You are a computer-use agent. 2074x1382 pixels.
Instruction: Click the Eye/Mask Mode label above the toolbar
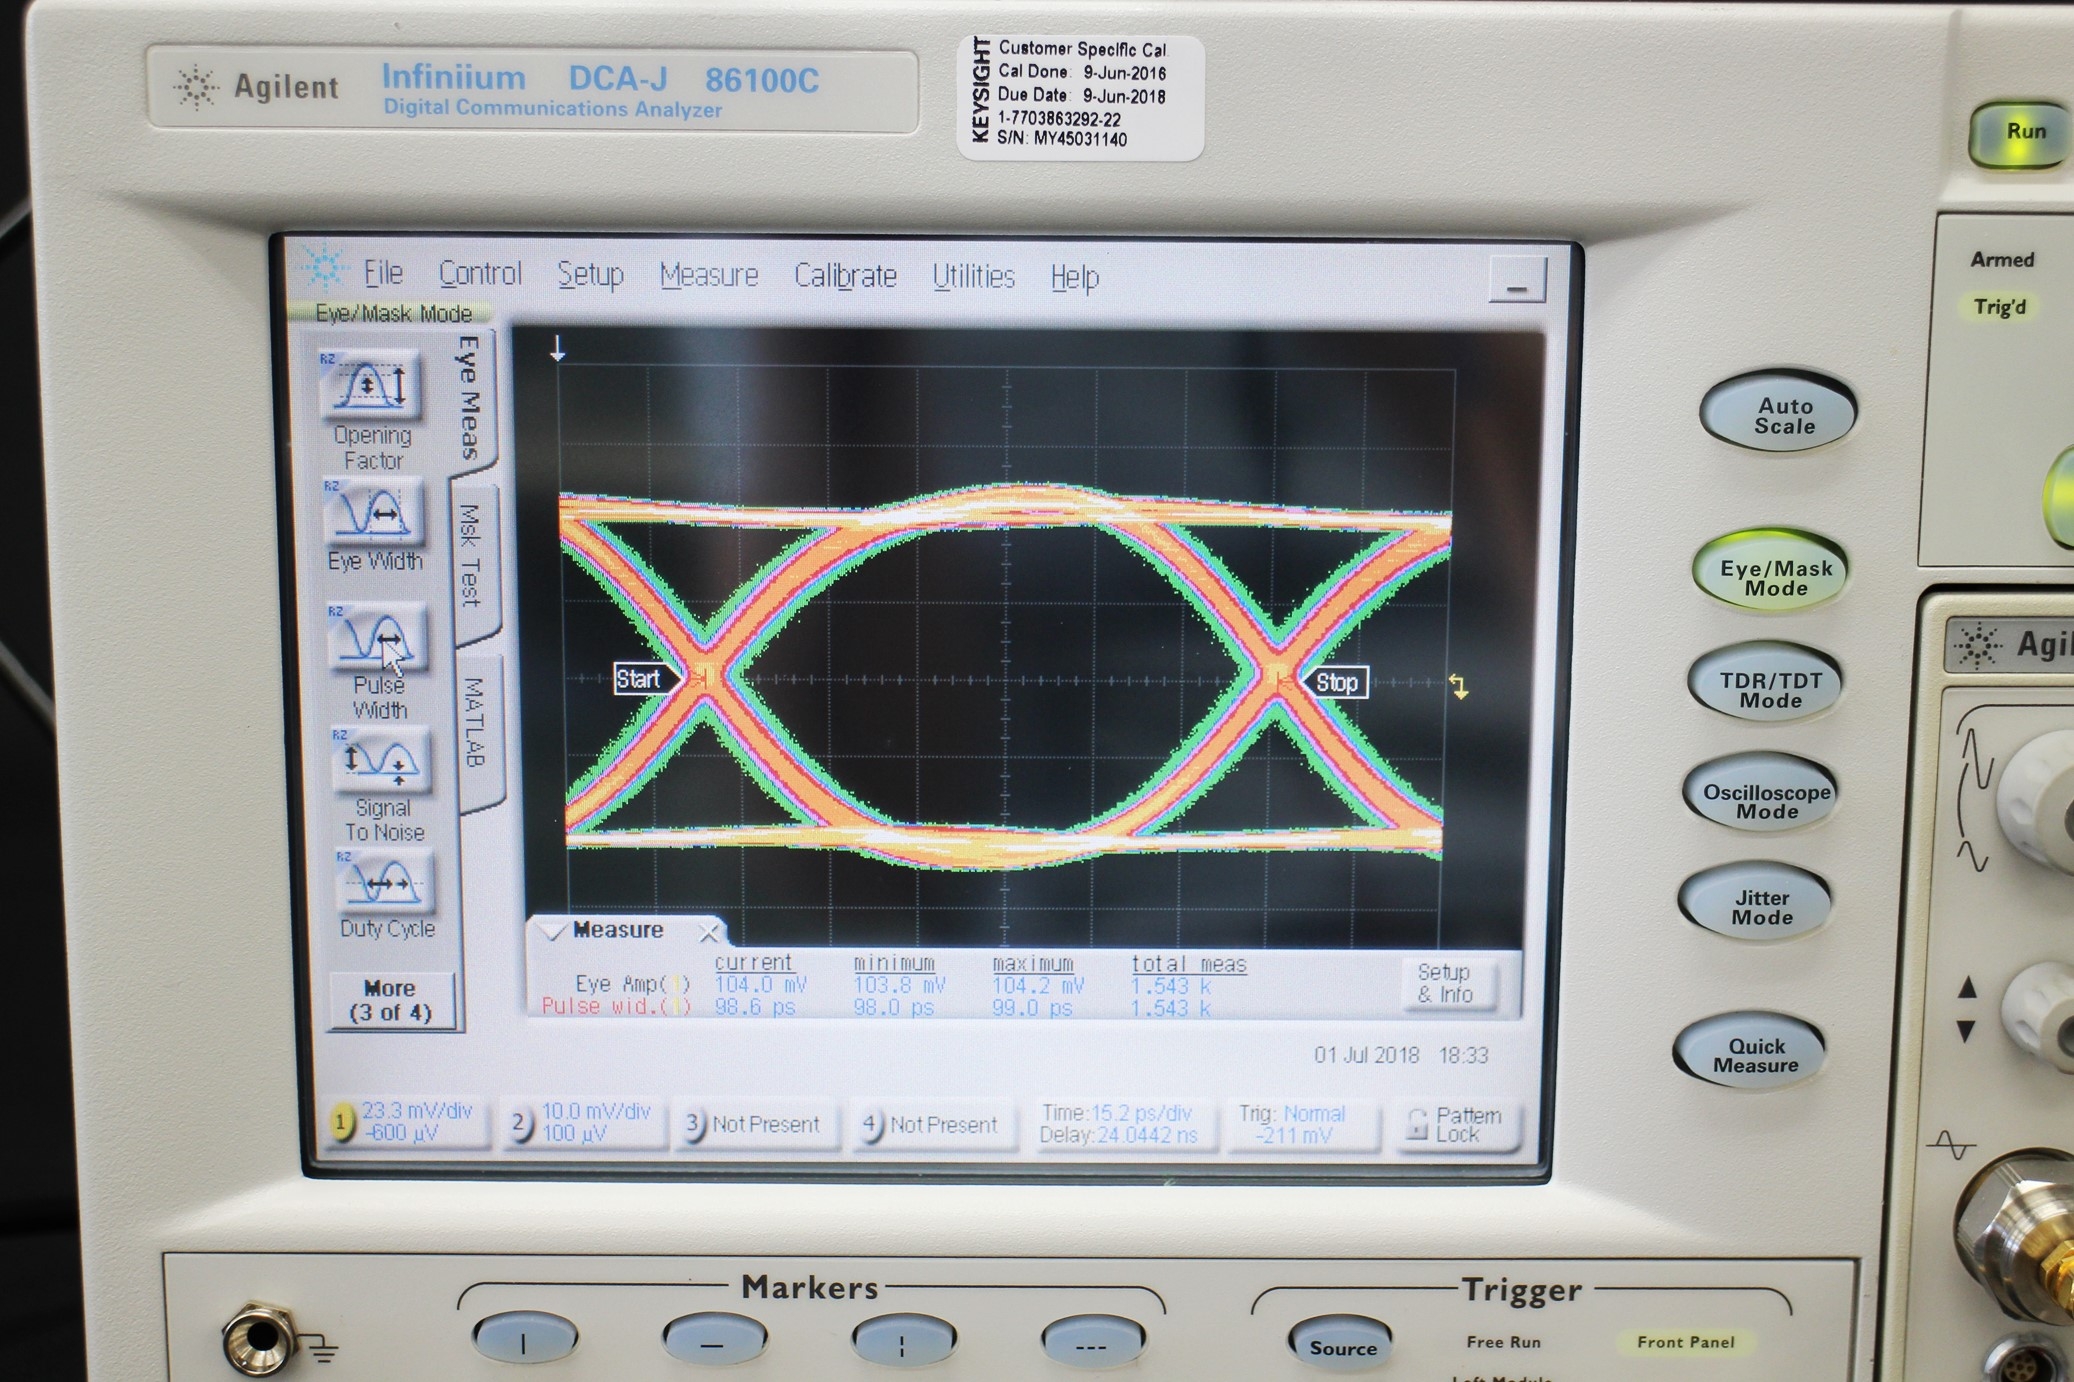(x=393, y=313)
